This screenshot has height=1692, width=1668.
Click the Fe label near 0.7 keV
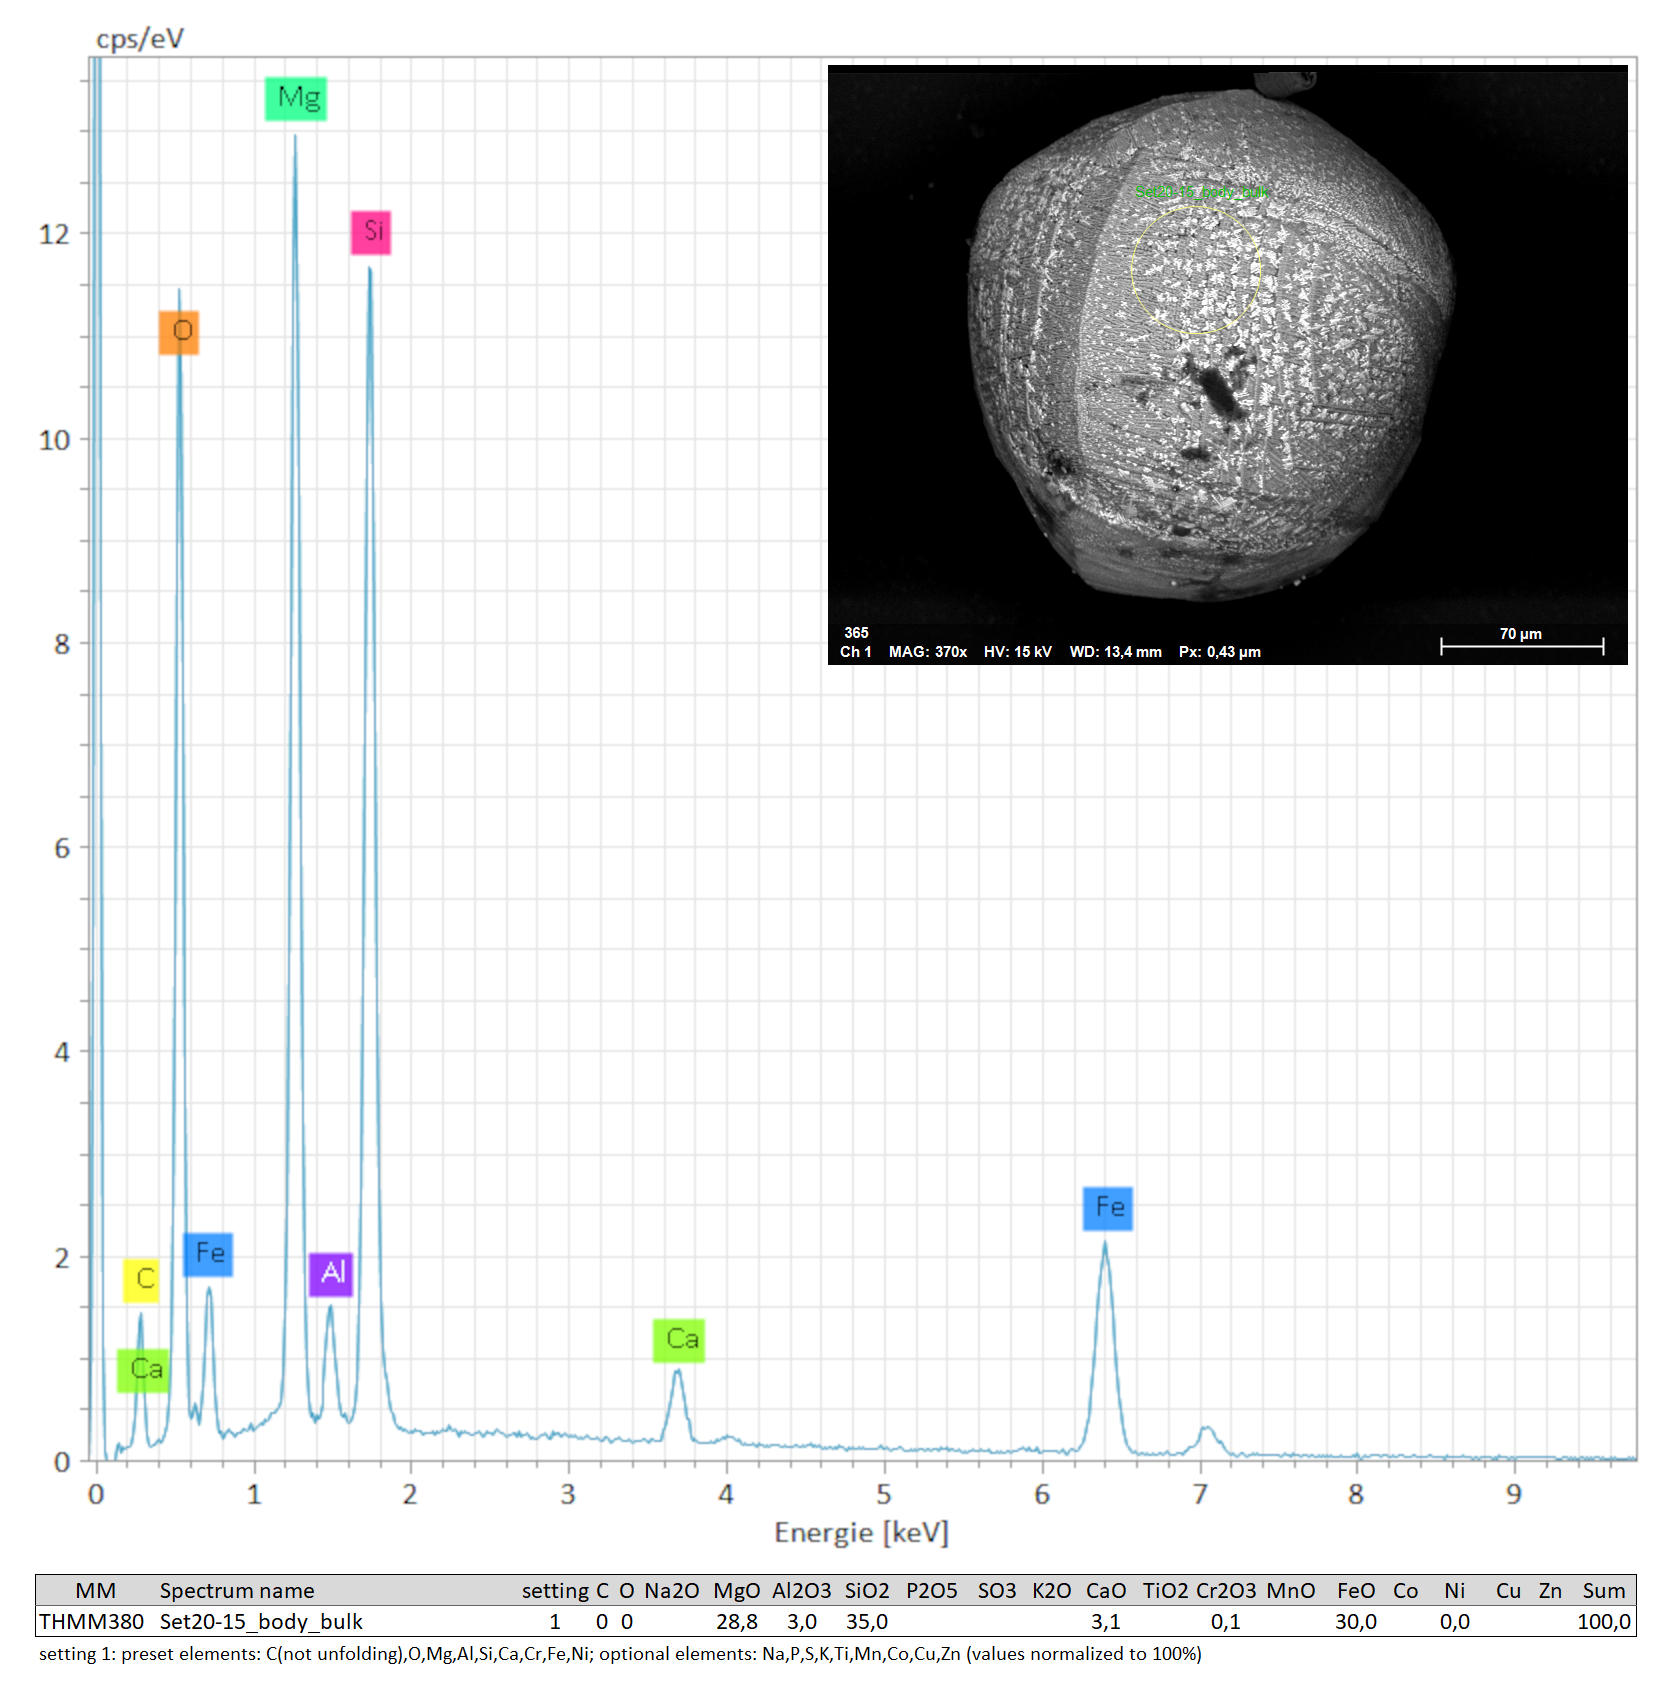(208, 1254)
